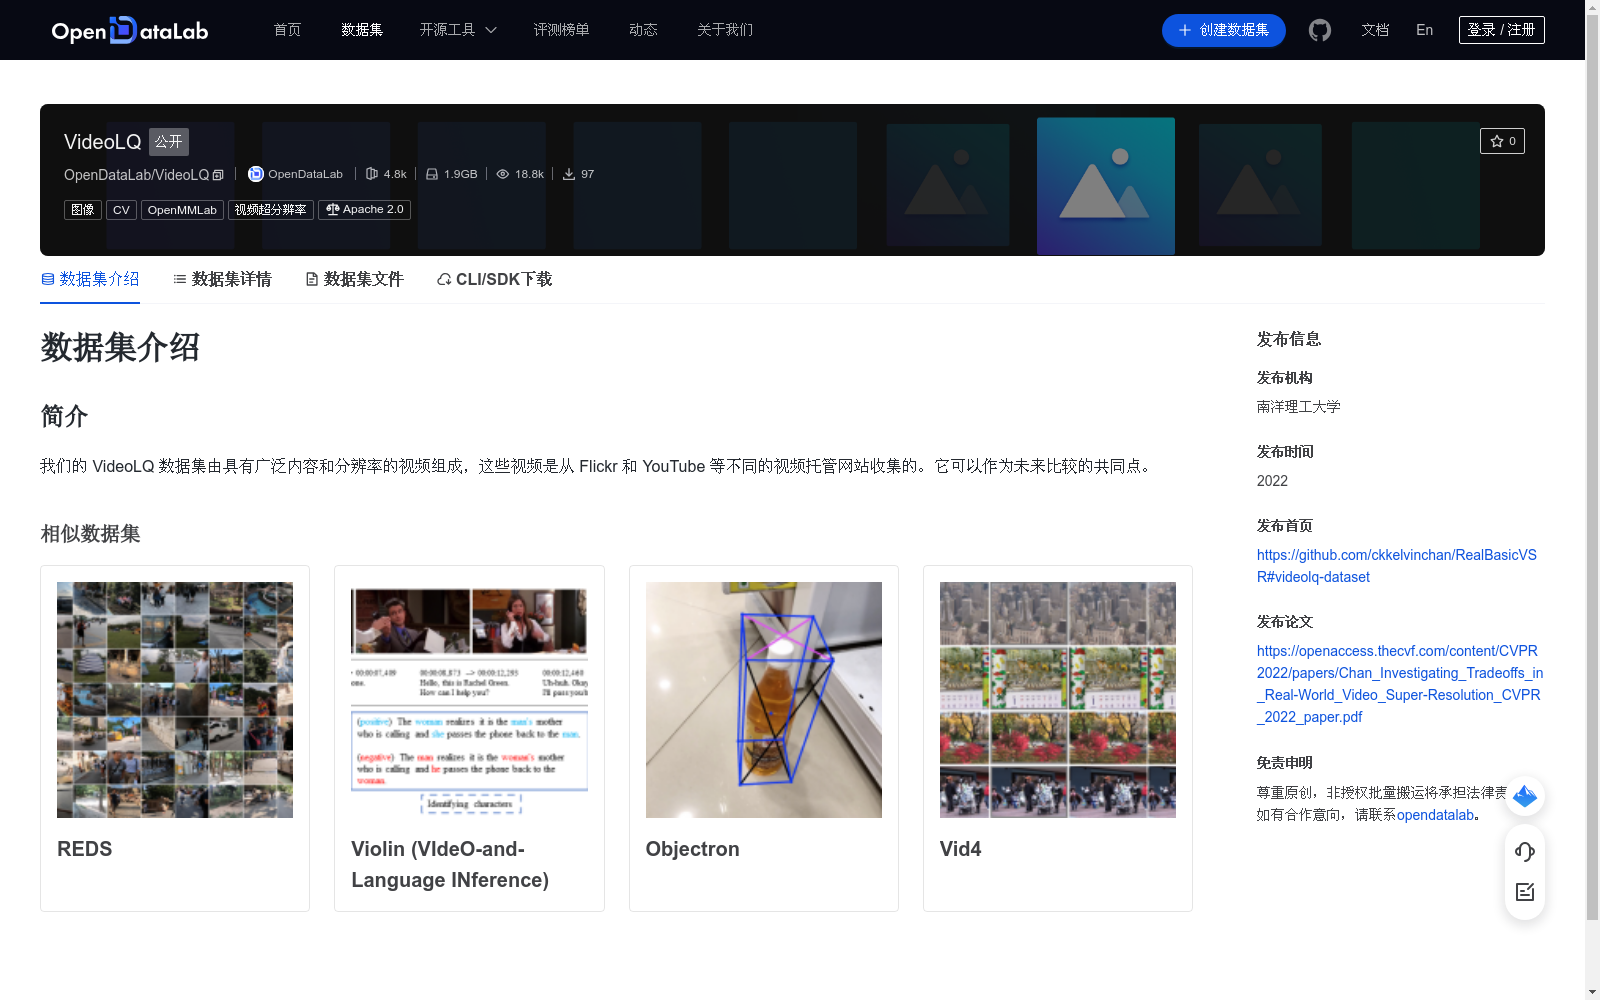
Task: Click the 1.9GB storage size icon
Action: point(432,174)
